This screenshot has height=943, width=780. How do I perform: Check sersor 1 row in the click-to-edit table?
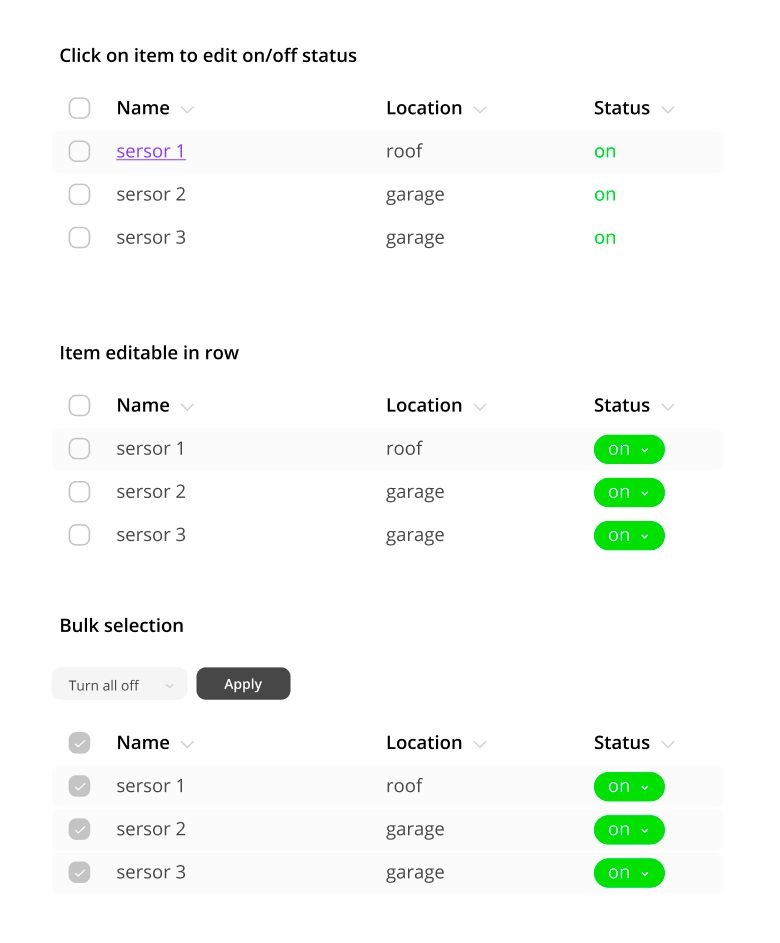79,152
